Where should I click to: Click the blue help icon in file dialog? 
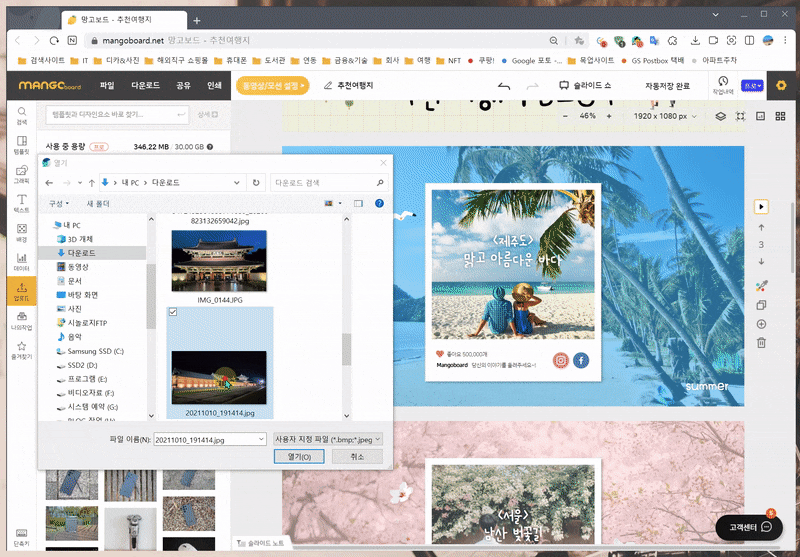379,203
